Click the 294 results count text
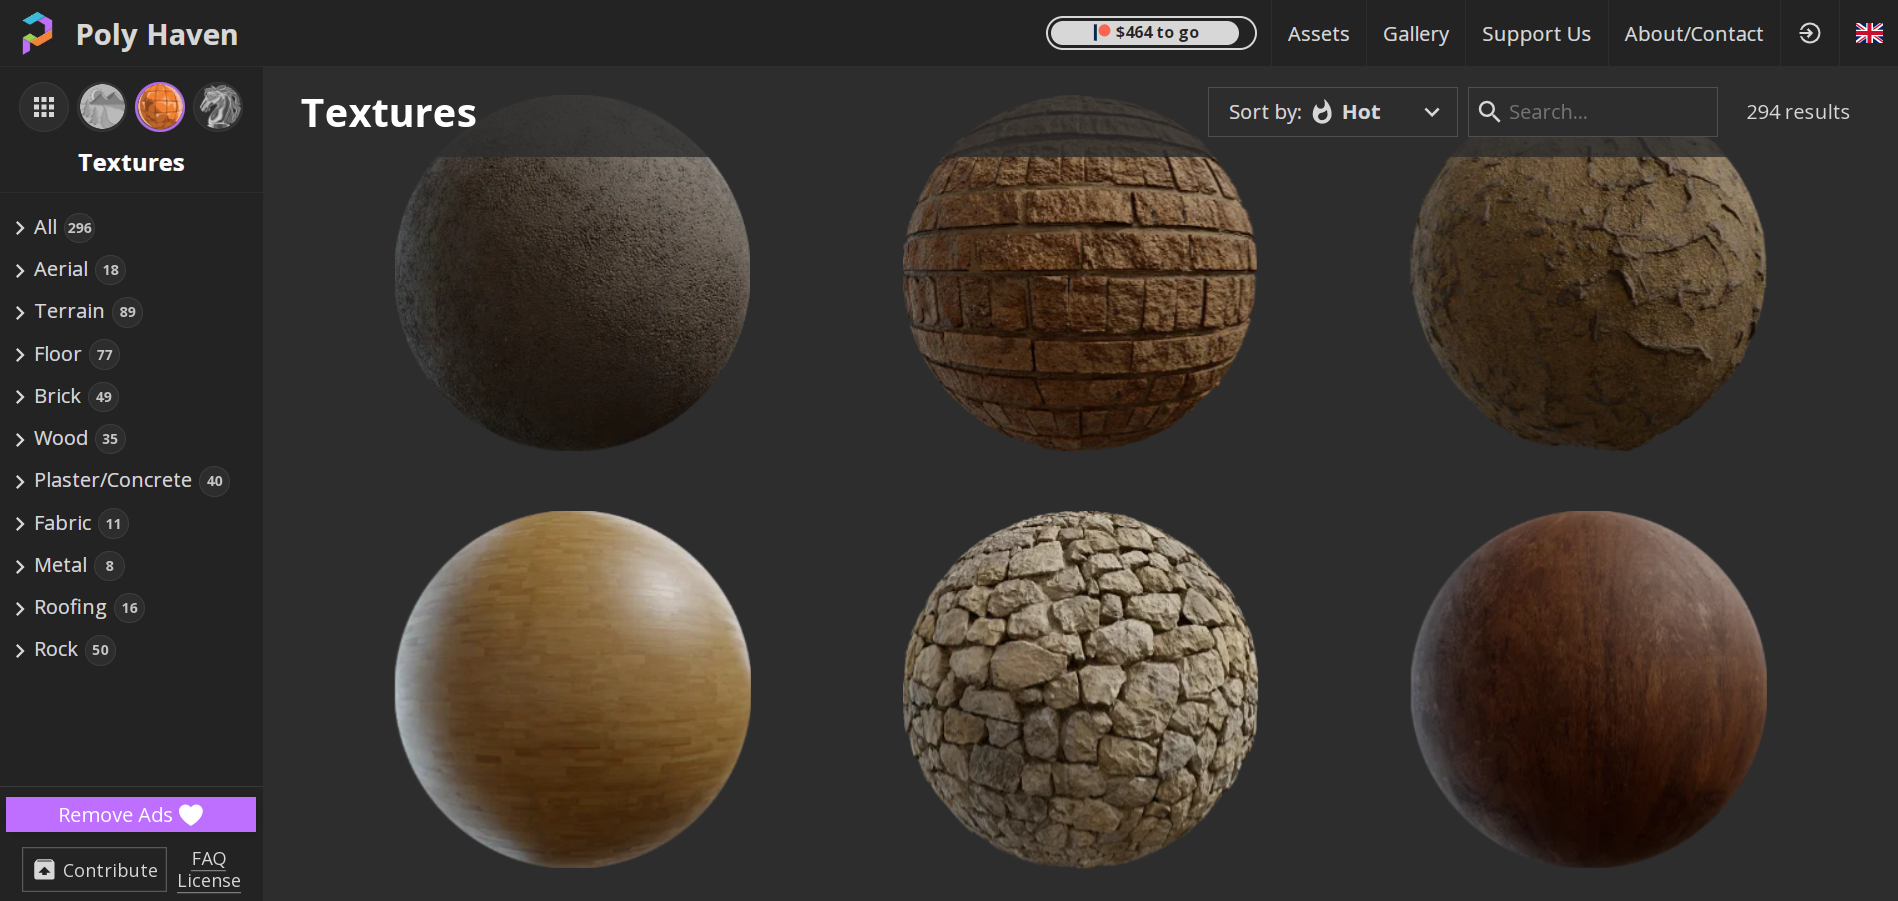This screenshot has width=1898, height=901. pyautogui.click(x=1798, y=112)
